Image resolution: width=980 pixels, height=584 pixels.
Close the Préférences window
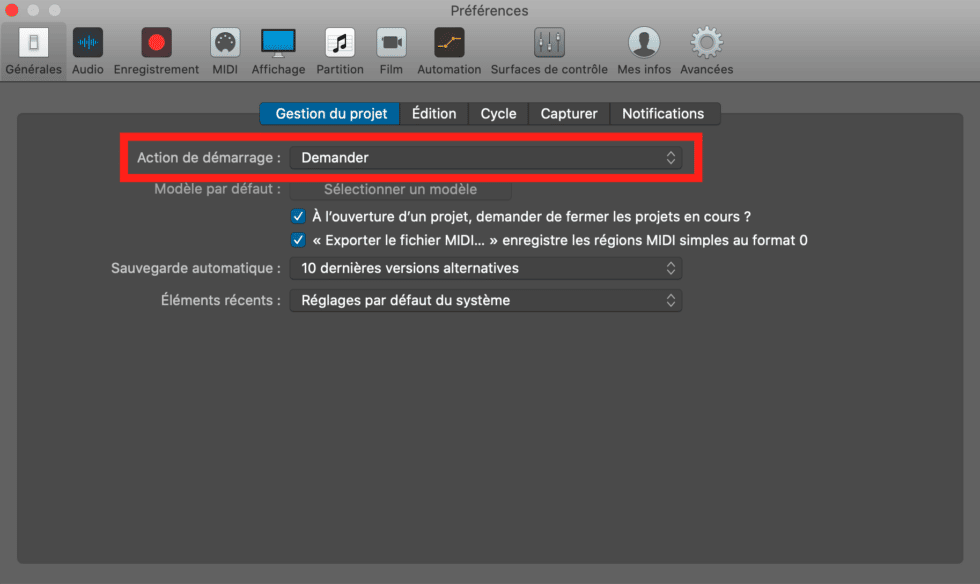click(11, 10)
